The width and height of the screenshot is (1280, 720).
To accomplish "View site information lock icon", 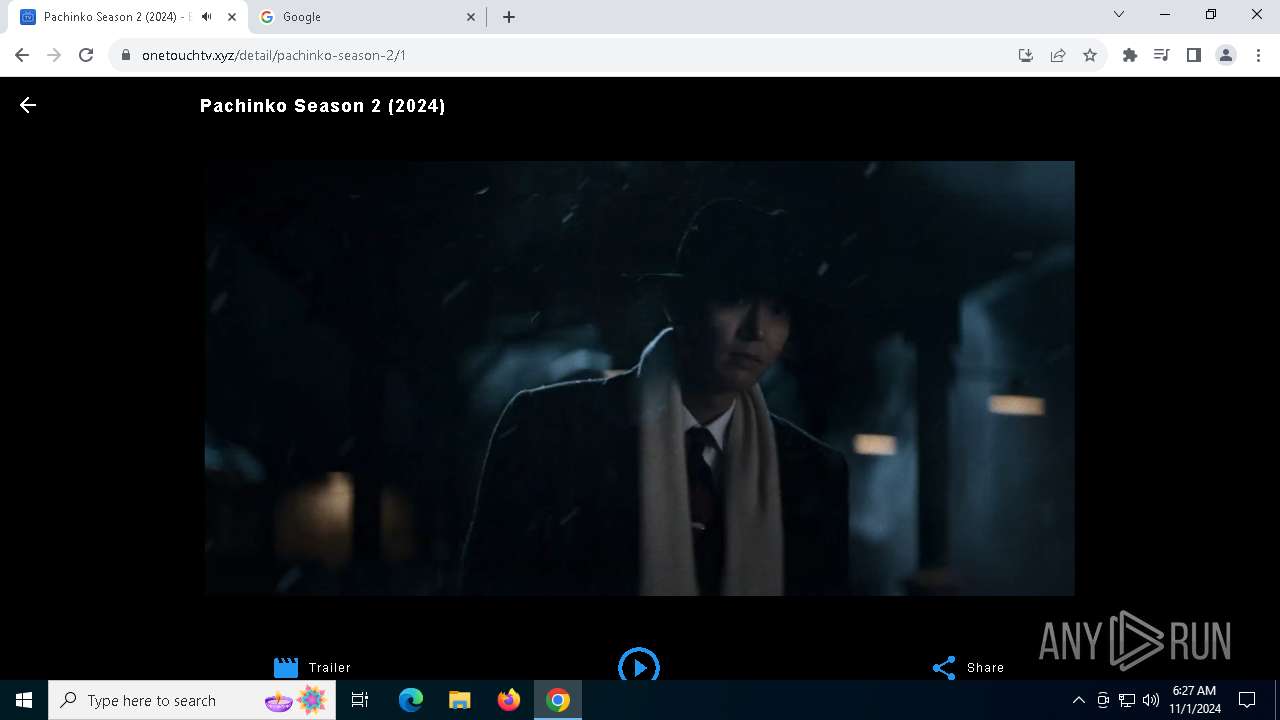I will pyautogui.click(x=126, y=55).
